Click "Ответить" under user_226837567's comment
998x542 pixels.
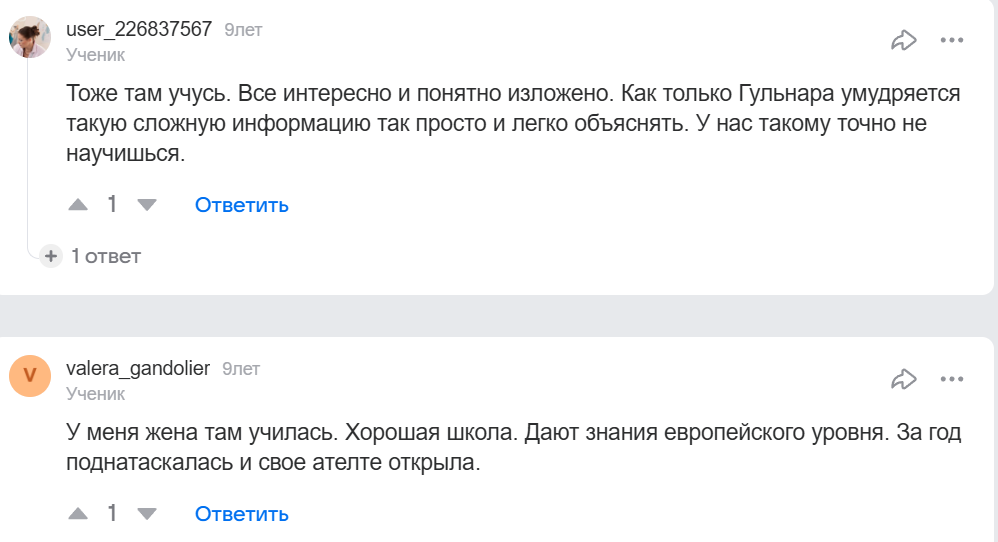click(x=242, y=205)
